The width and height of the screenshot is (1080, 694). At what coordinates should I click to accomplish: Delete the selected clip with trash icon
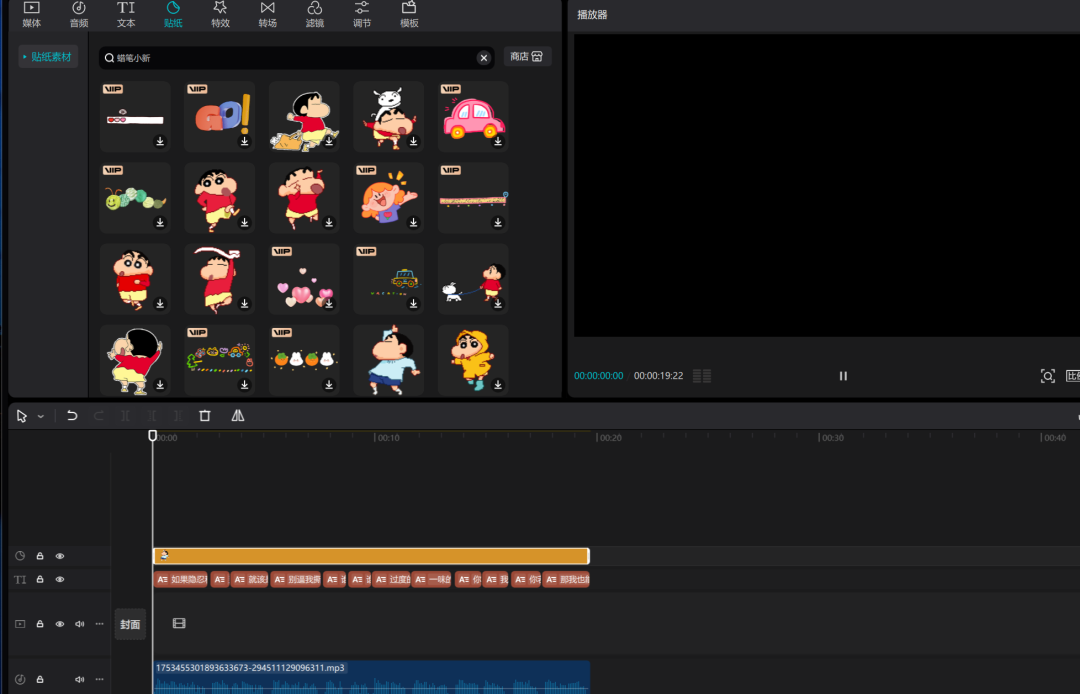click(205, 415)
